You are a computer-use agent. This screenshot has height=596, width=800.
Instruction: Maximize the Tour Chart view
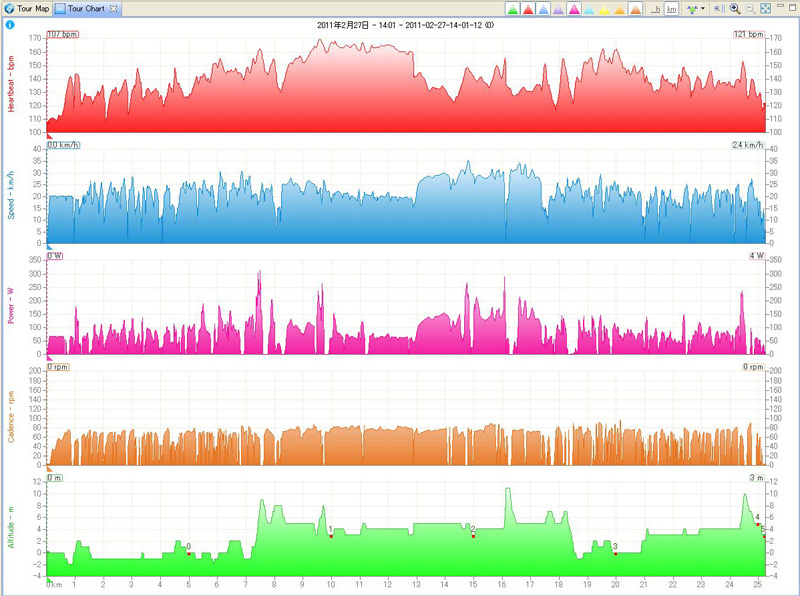[x=792, y=7]
